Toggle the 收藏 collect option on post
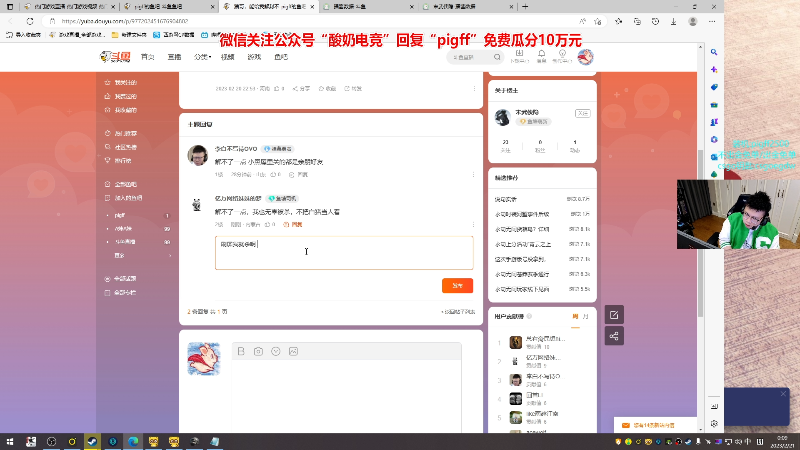 [x=327, y=89]
